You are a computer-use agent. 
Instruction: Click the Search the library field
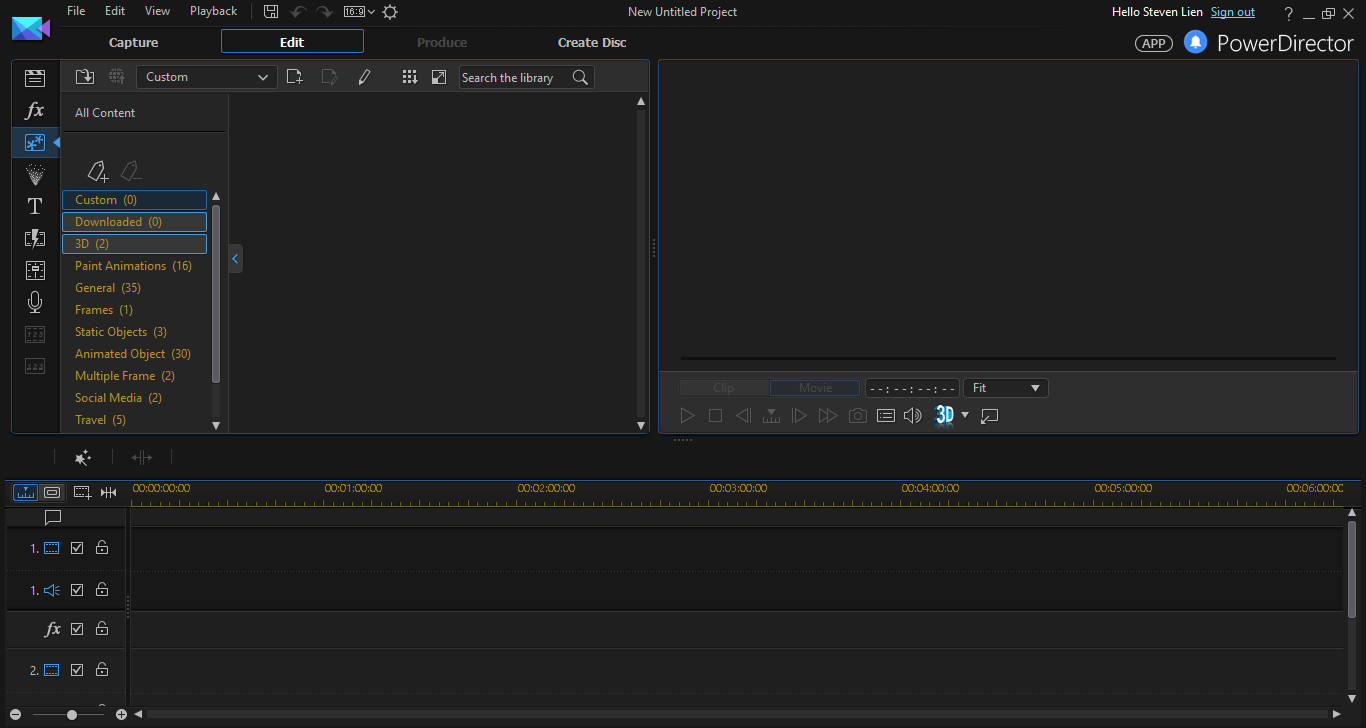[x=515, y=77]
